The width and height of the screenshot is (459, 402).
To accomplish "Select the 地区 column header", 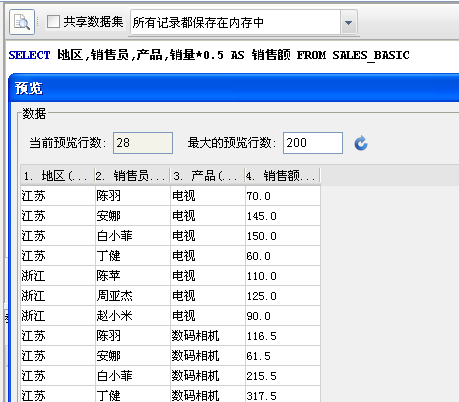I will [58, 176].
